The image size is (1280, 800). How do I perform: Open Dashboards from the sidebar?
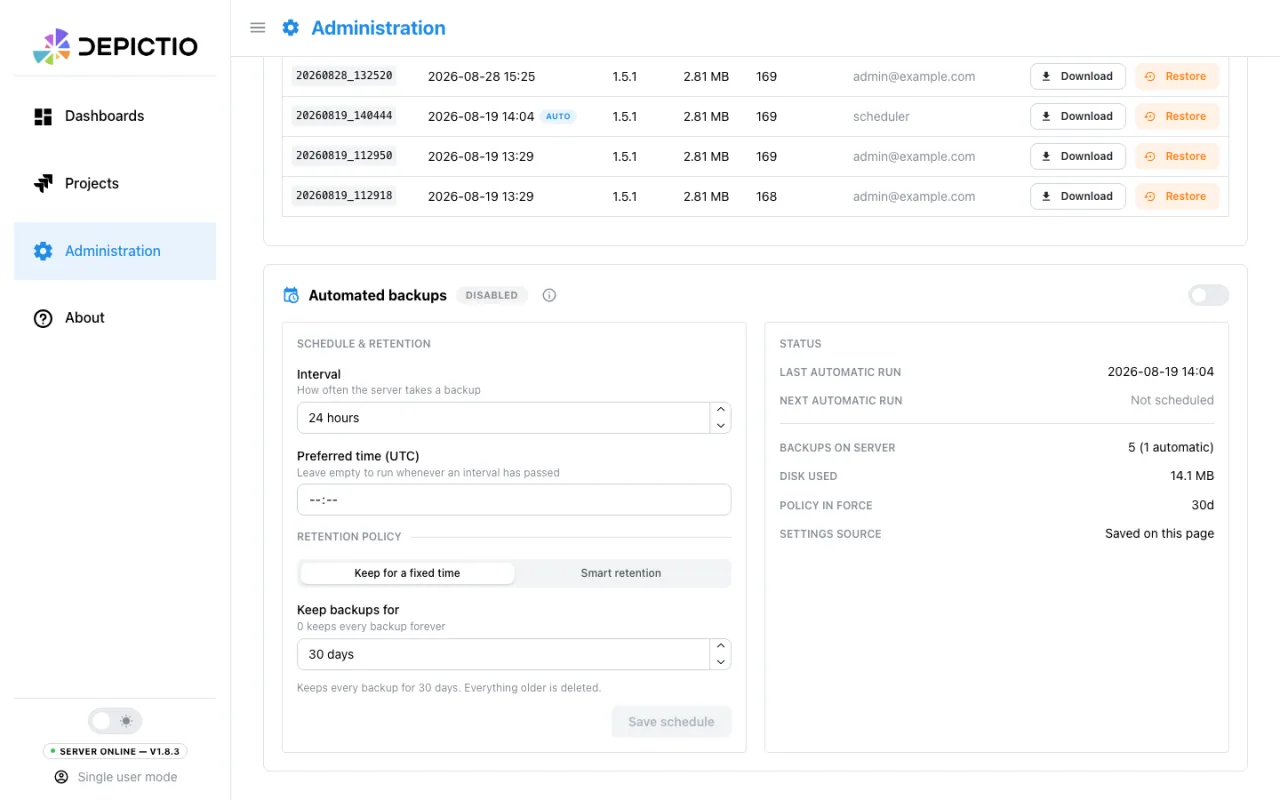click(x=115, y=116)
